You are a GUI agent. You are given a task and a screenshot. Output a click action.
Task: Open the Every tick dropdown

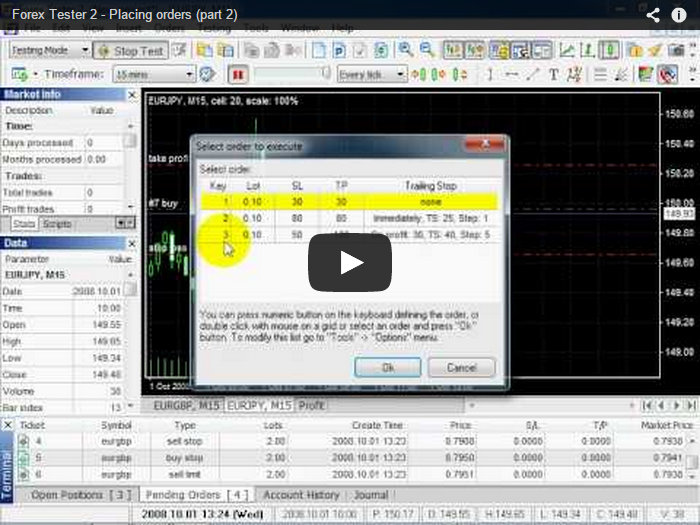coord(372,74)
